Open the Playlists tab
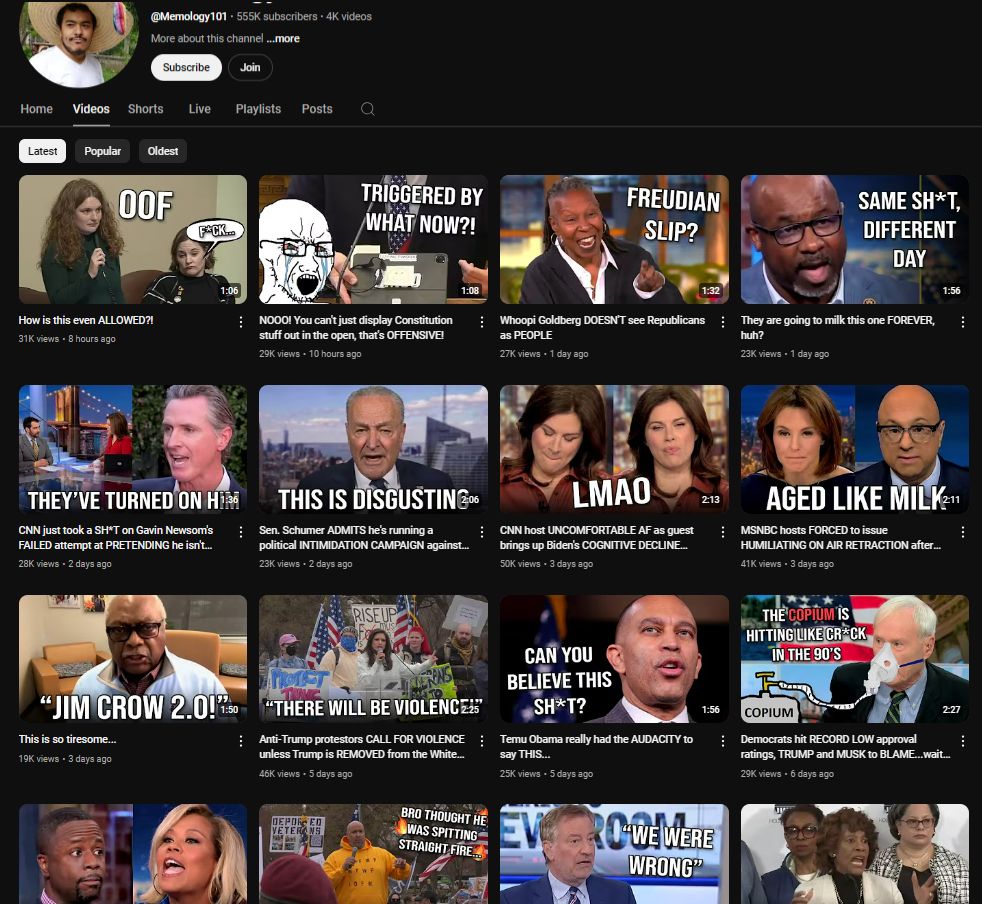This screenshot has width=982, height=904. [x=258, y=109]
